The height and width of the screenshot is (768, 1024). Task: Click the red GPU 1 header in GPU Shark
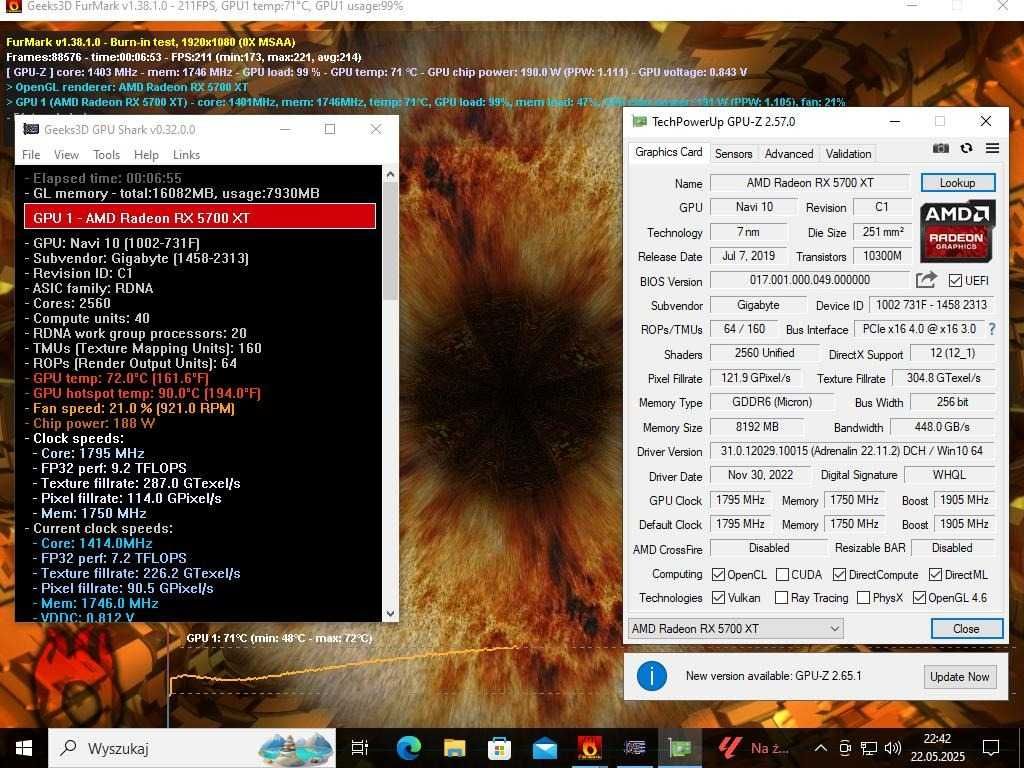point(200,217)
